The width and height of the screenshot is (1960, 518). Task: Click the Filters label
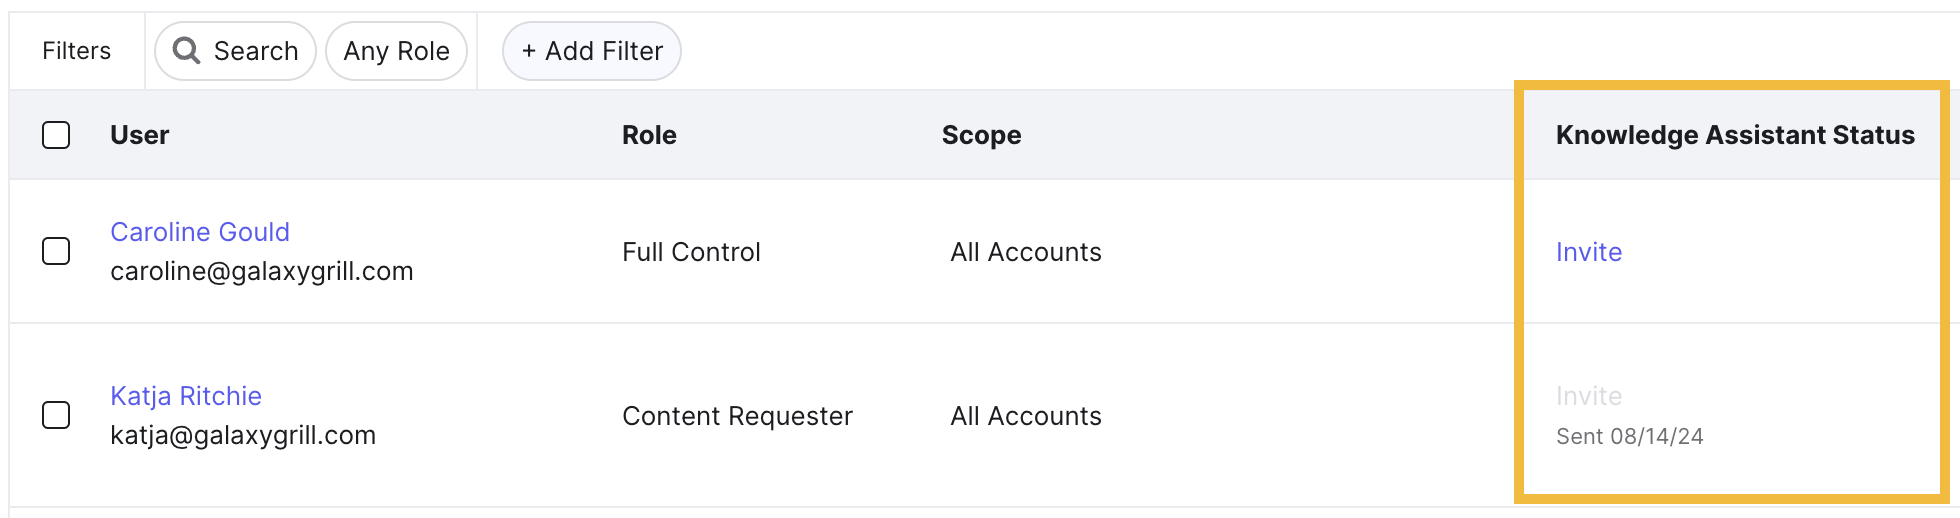point(76,51)
